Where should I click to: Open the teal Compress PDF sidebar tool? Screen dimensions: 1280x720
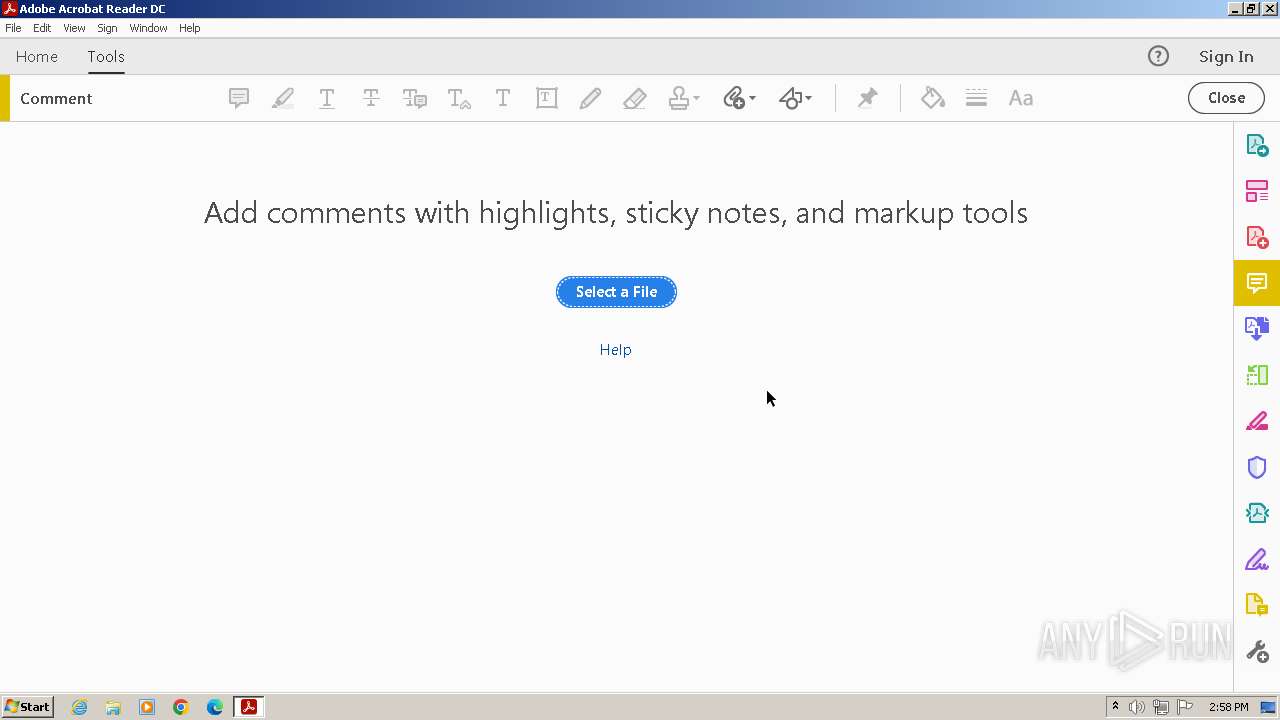1257,513
